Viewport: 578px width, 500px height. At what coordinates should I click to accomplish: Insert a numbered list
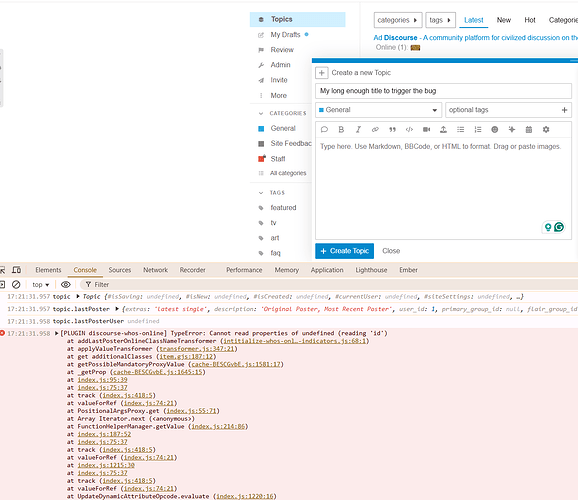pyautogui.click(x=478, y=129)
